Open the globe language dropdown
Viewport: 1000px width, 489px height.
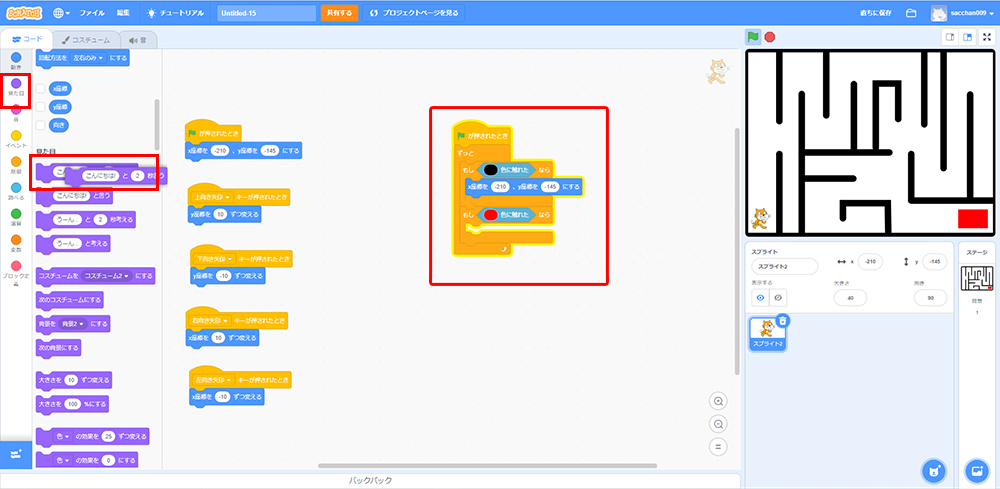tap(62, 13)
